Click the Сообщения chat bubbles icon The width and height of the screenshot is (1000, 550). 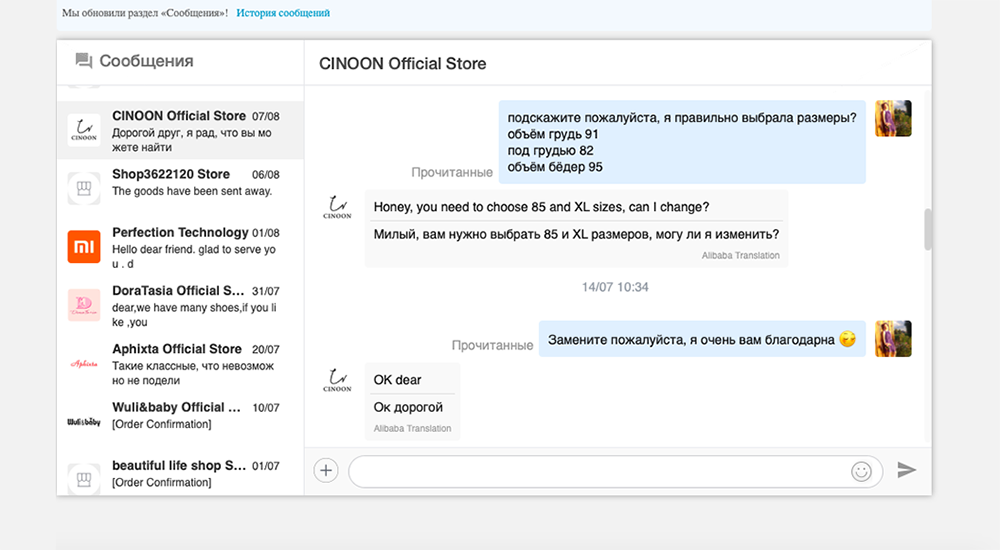pyautogui.click(x=84, y=61)
